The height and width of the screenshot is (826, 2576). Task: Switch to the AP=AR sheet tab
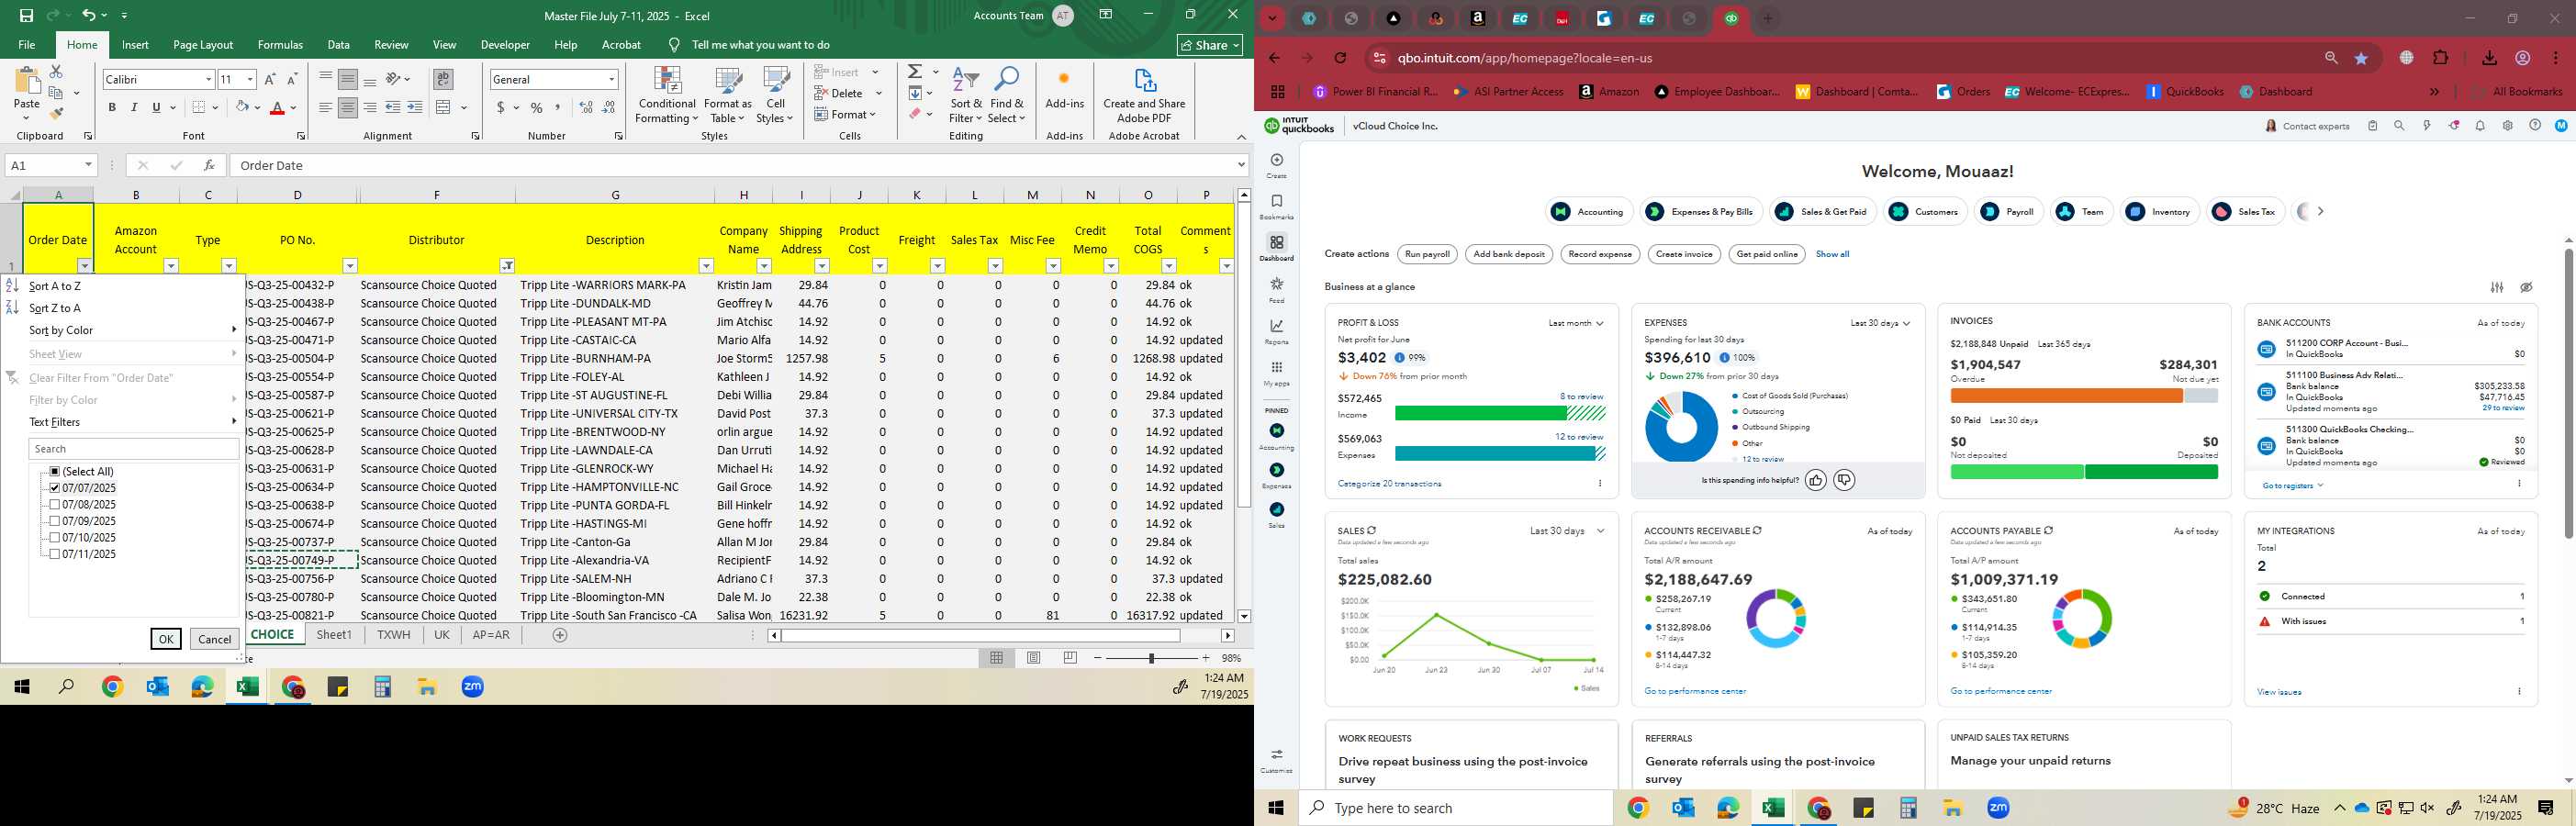coord(491,635)
